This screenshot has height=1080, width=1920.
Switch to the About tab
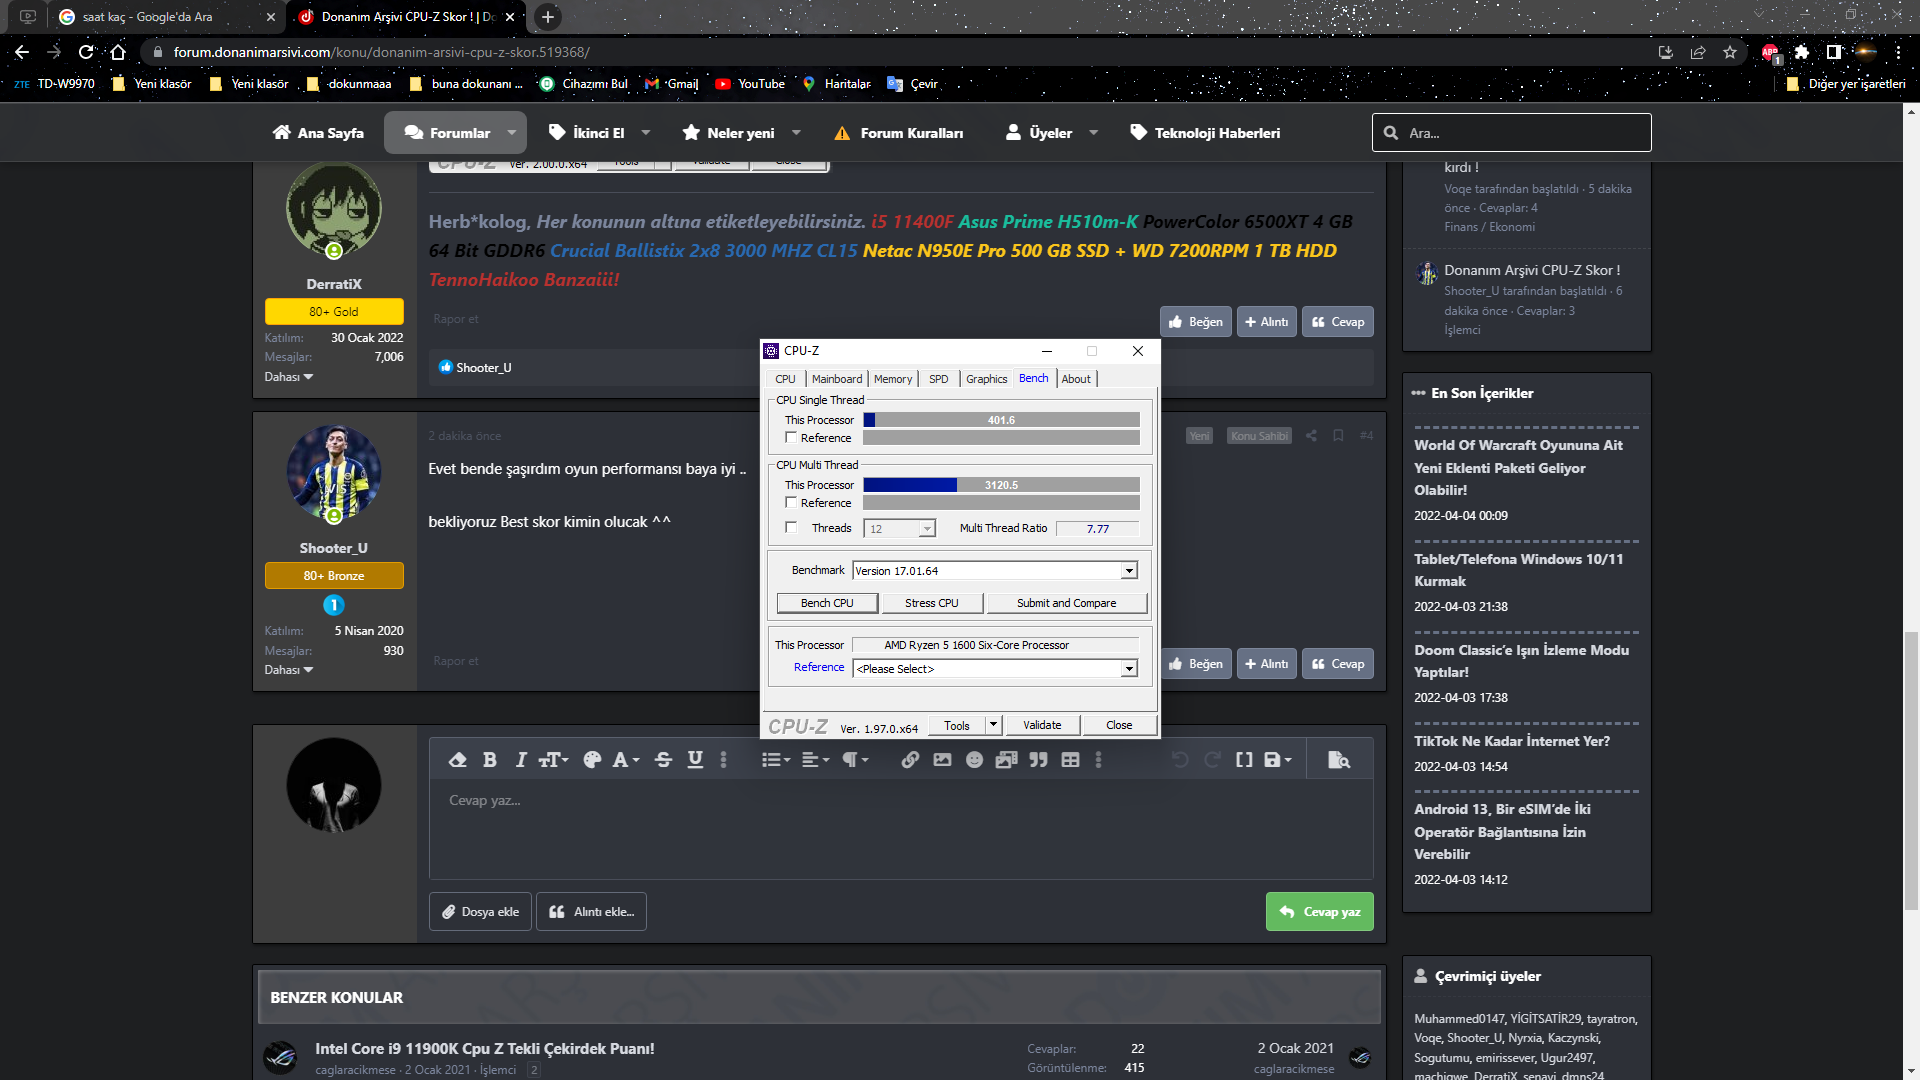tap(1076, 379)
